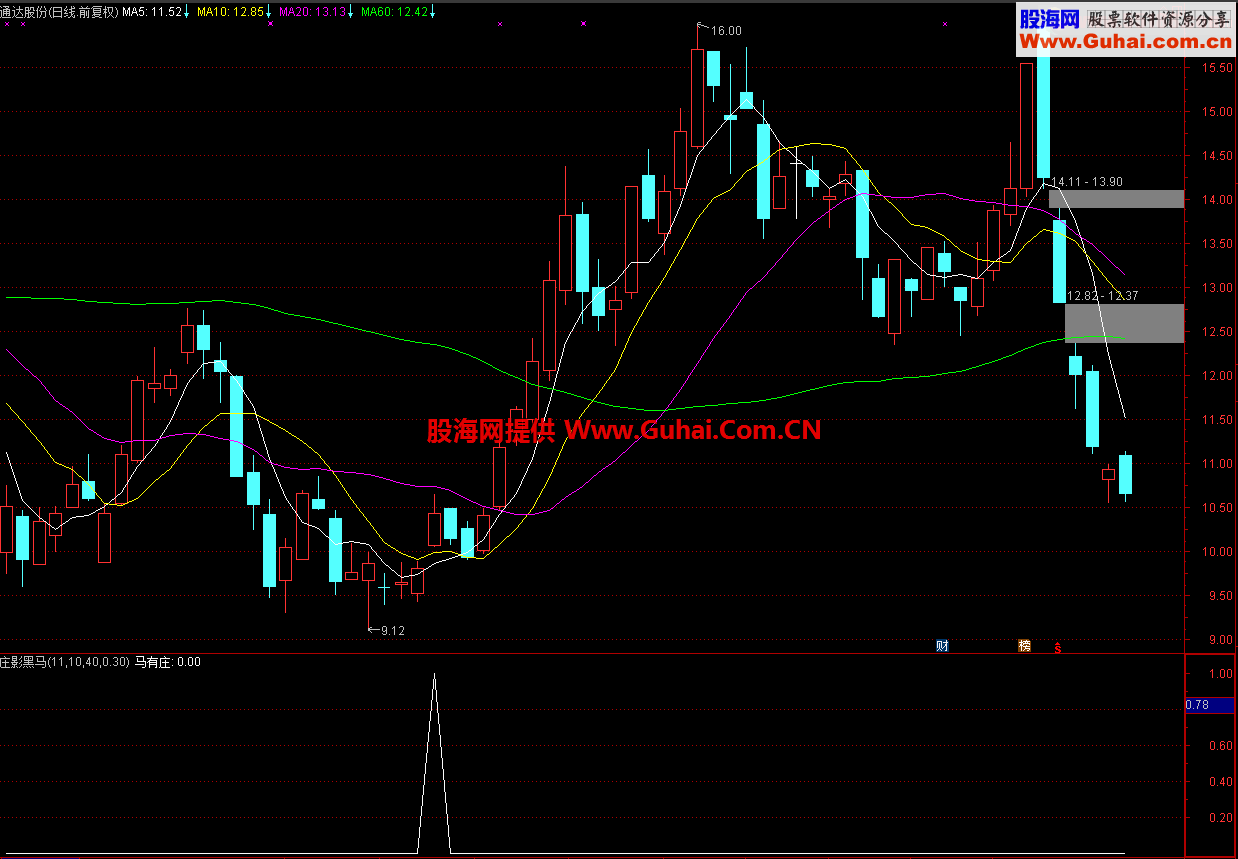Select gray gap box beside 12.82 - 12.37
The height and width of the screenshot is (859, 1238).
pos(1124,323)
